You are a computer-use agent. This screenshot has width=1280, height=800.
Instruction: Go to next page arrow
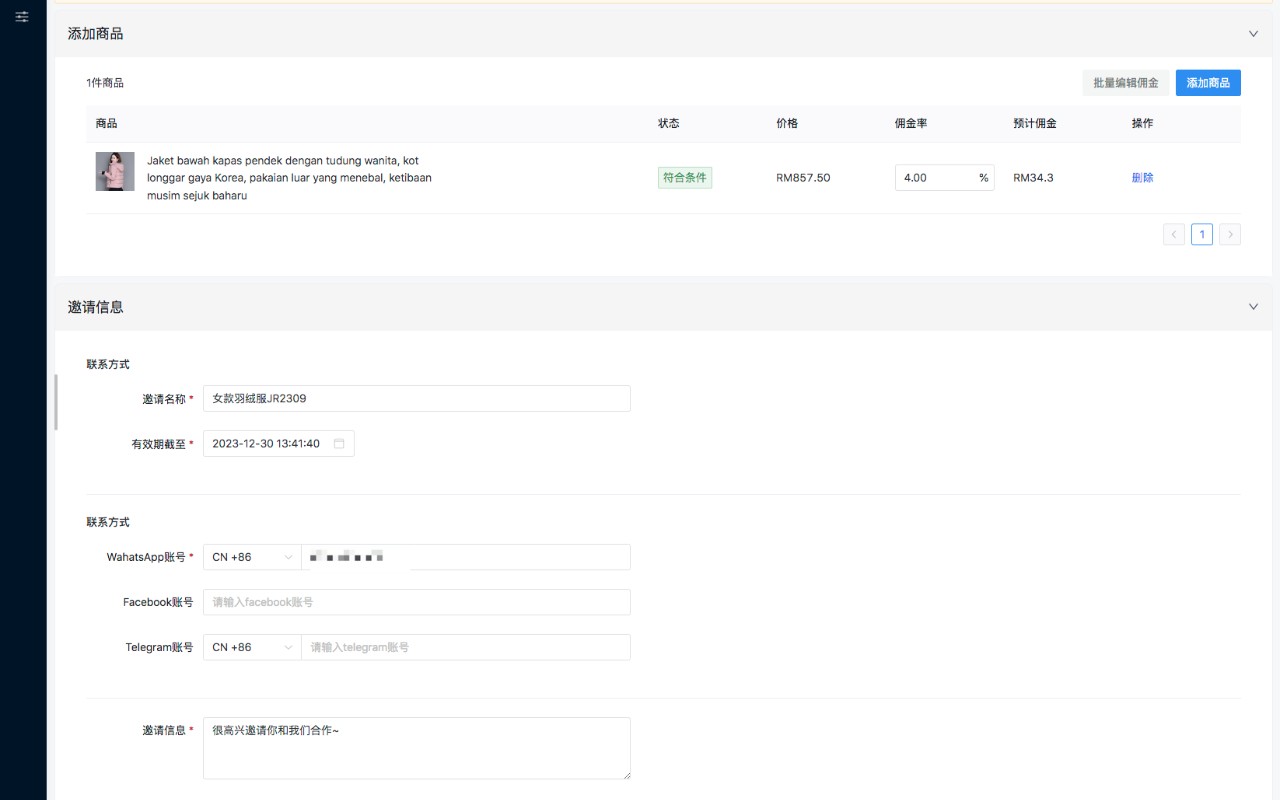[1230, 235]
